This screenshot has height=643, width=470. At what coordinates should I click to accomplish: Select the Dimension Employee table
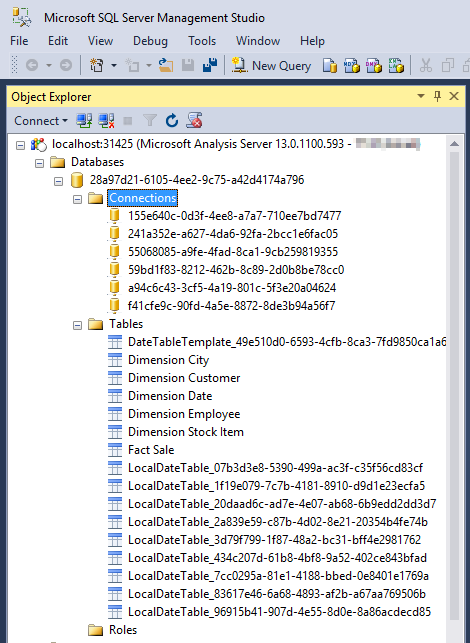pos(184,414)
